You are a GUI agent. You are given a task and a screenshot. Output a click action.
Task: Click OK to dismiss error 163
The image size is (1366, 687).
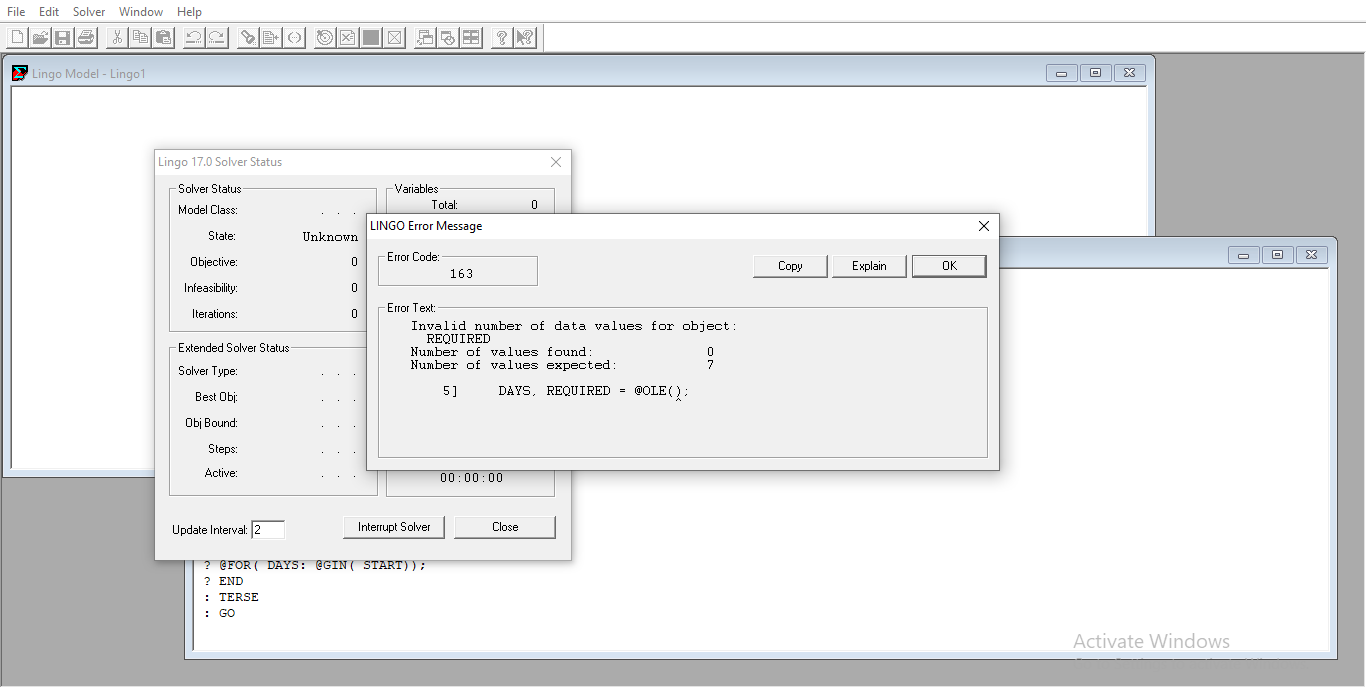tap(948, 266)
